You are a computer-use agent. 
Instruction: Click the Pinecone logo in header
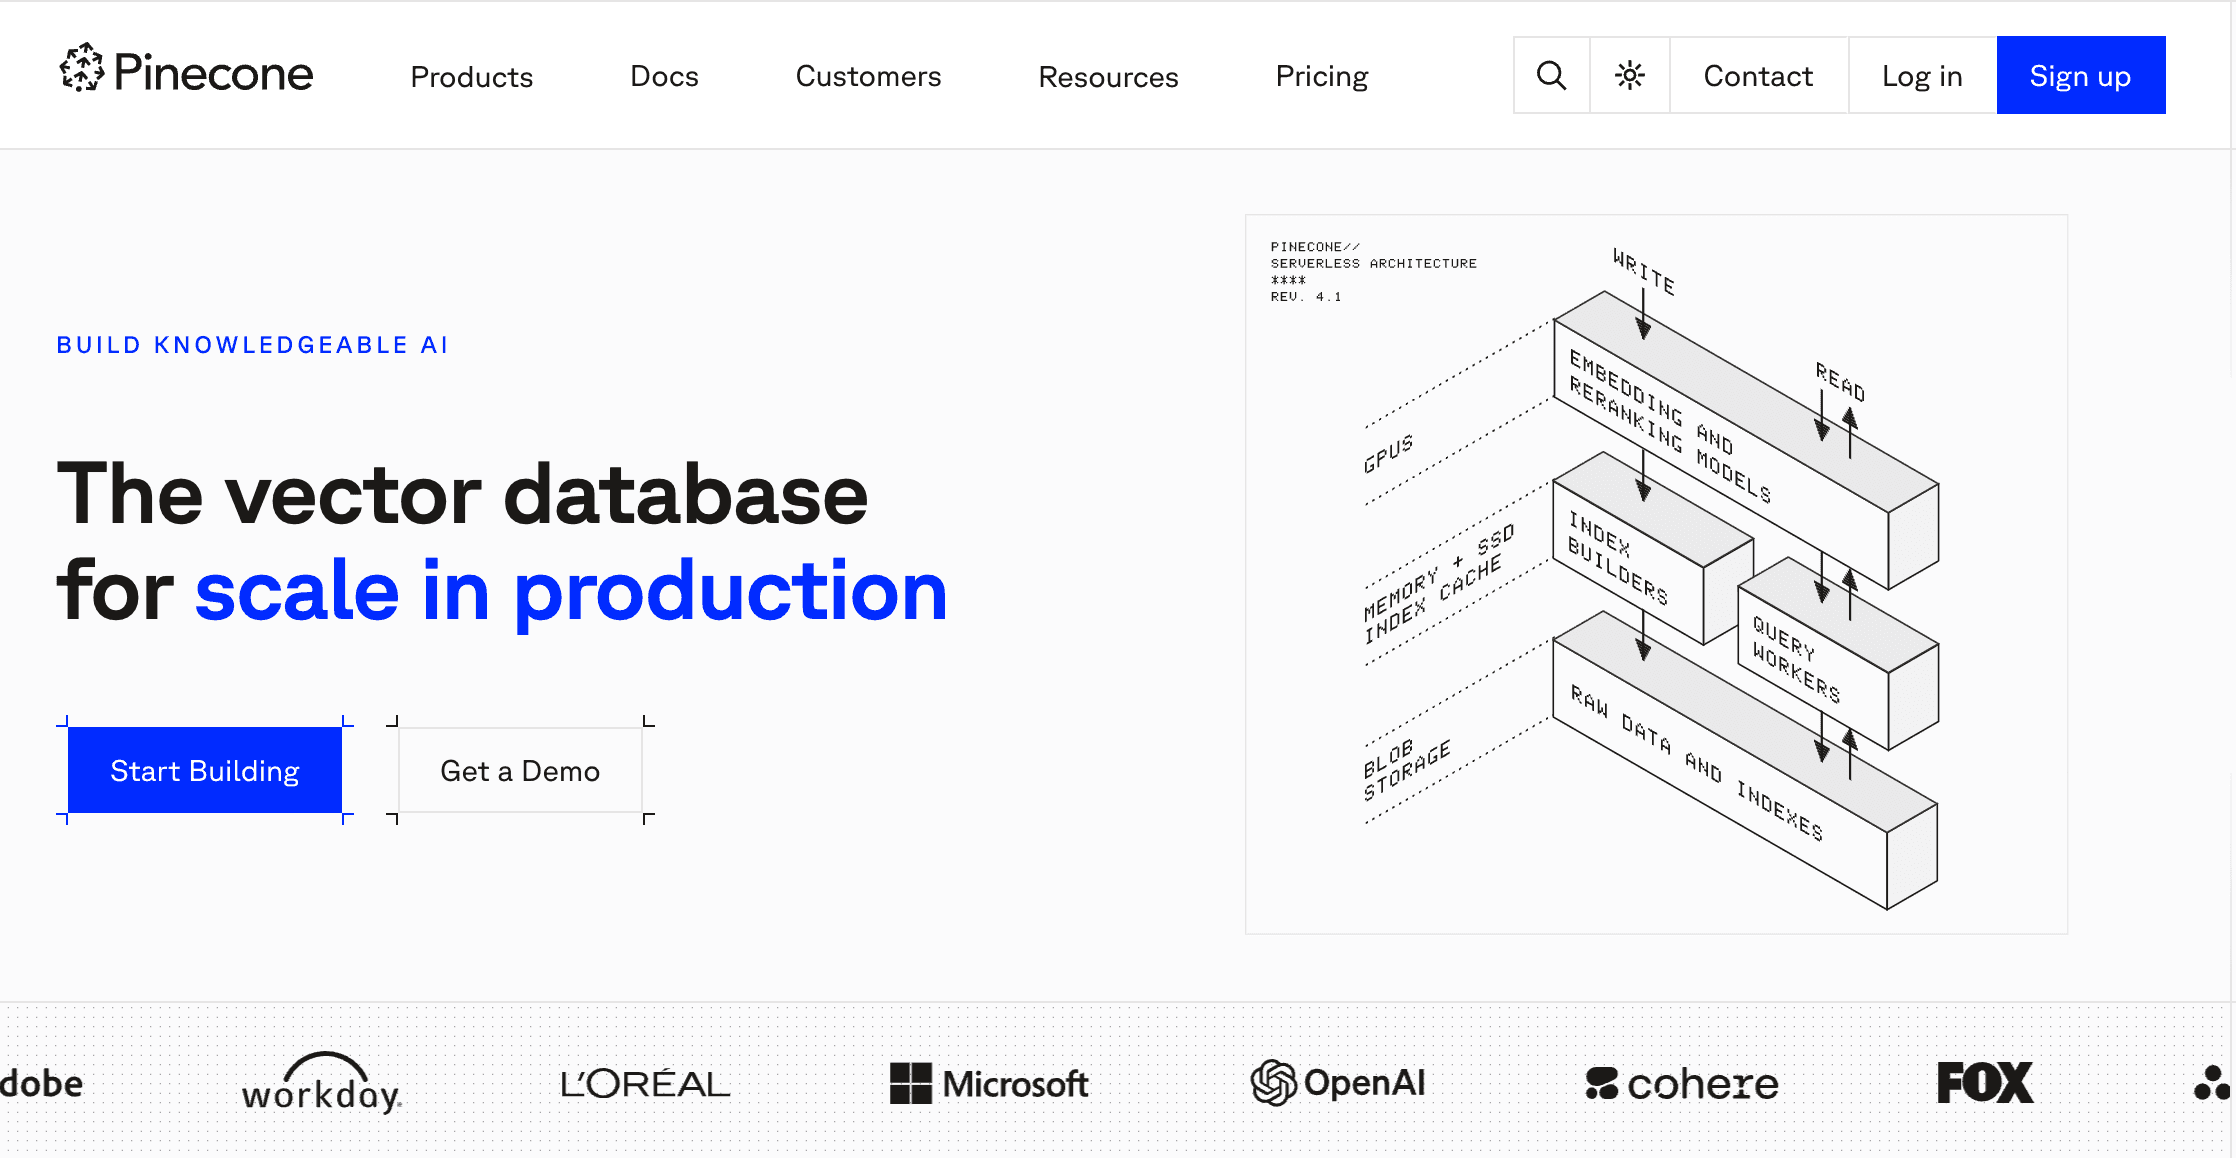coord(186,71)
